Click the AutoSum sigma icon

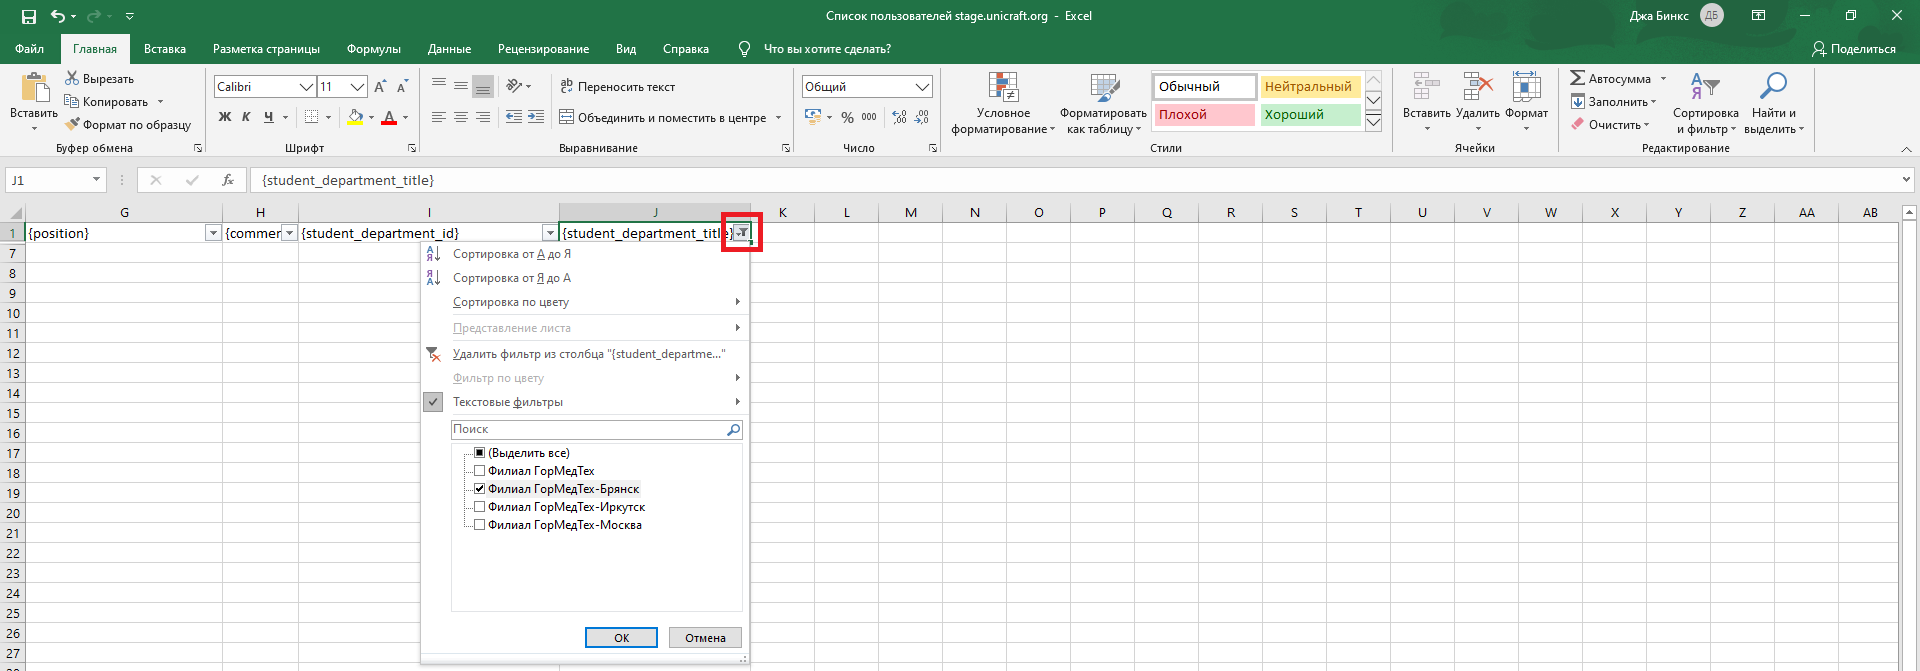coord(1577,79)
